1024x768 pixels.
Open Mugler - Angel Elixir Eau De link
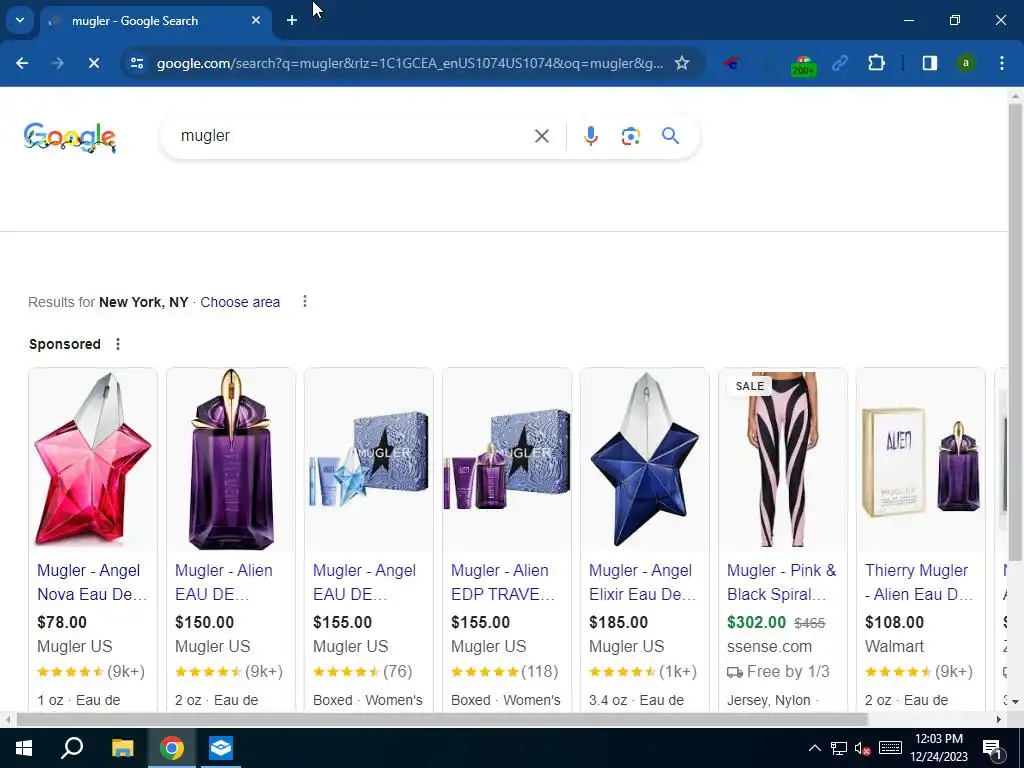(x=642, y=582)
